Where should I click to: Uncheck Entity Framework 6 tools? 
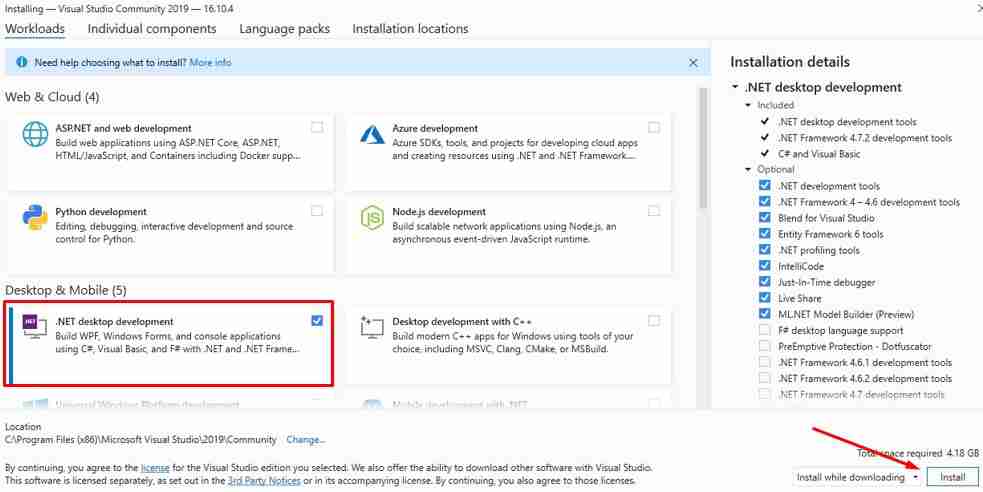pyautogui.click(x=765, y=234)
